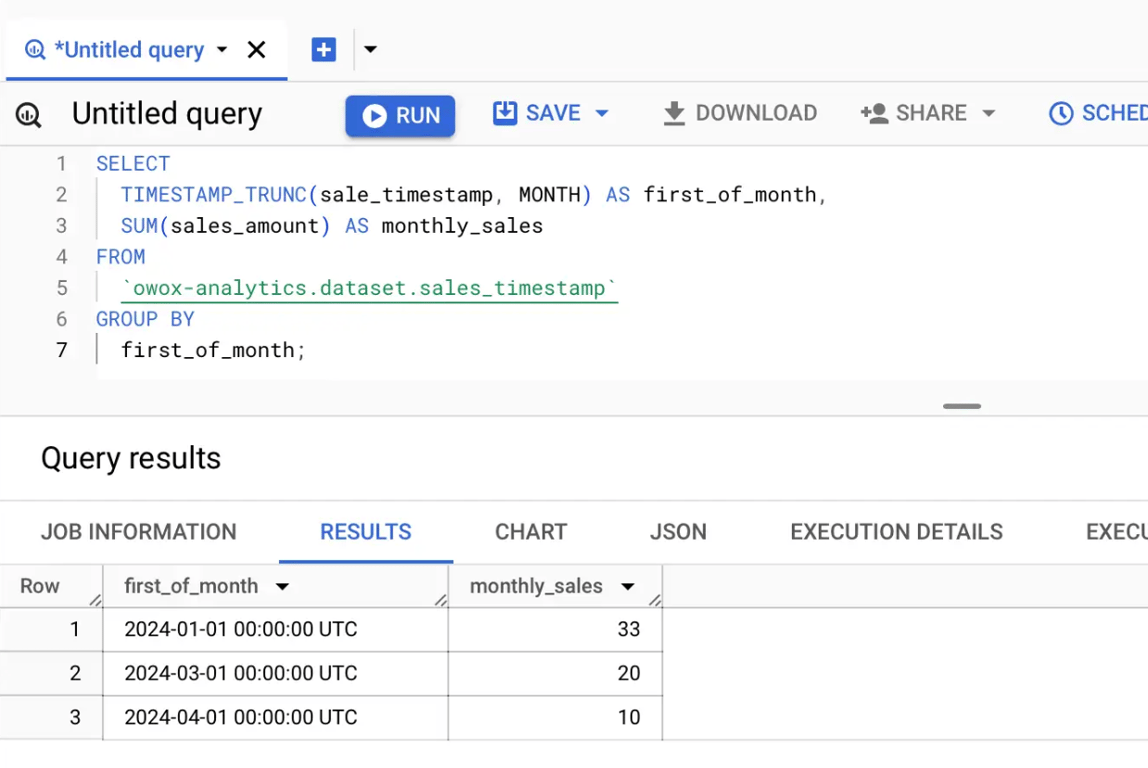
Task: Share the query
Action: click(x=914, y=113)
